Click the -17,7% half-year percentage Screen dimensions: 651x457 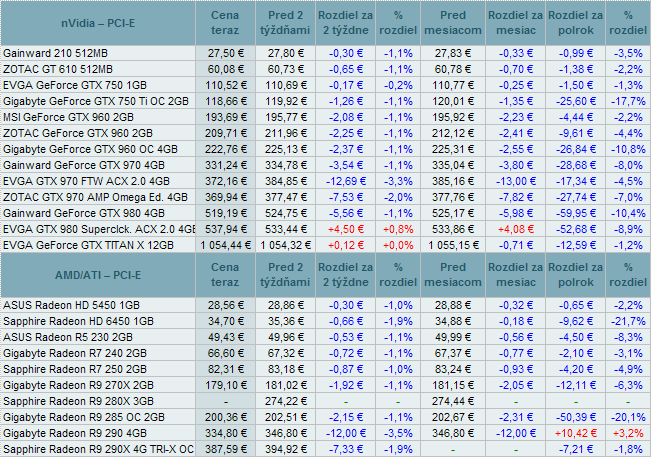[628, 101]
